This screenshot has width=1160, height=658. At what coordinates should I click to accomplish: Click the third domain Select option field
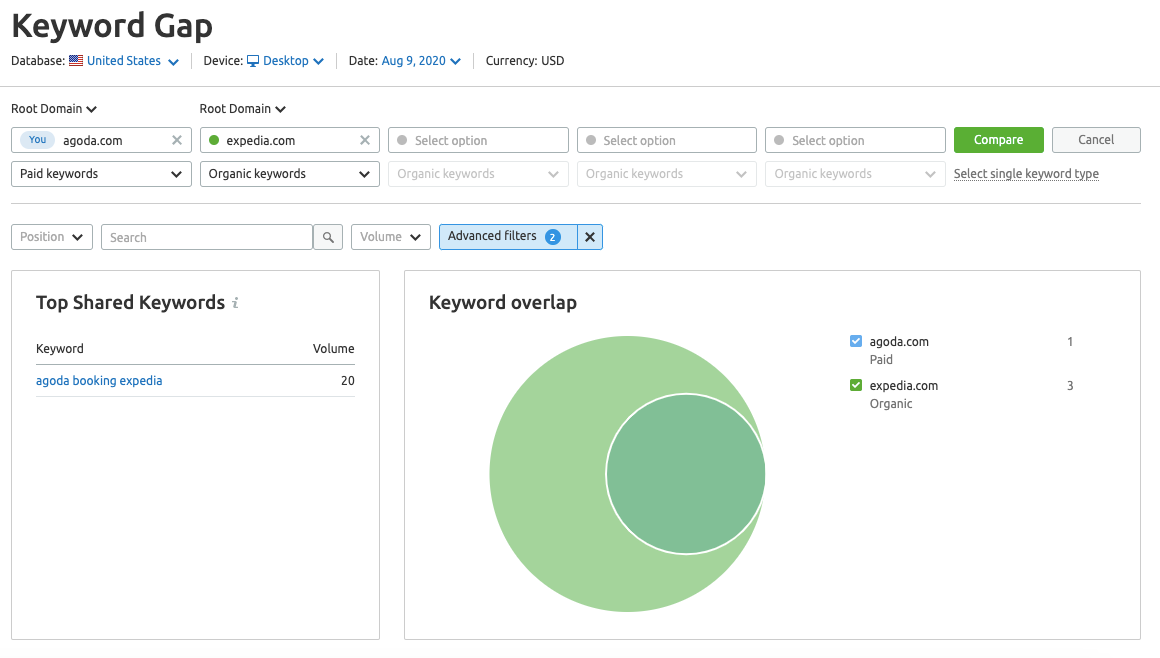click(478, 140)
